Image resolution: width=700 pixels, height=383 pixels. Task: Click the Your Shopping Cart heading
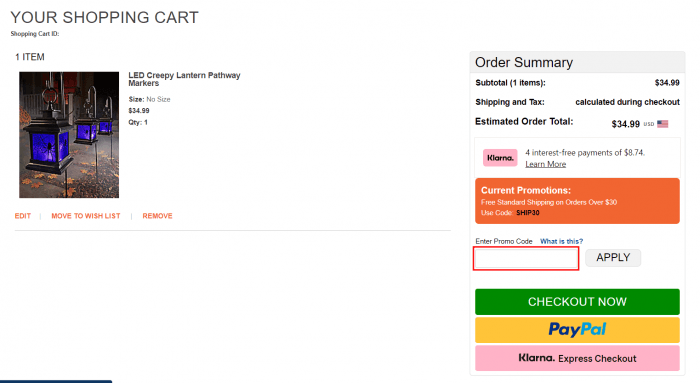pos(104,17)
